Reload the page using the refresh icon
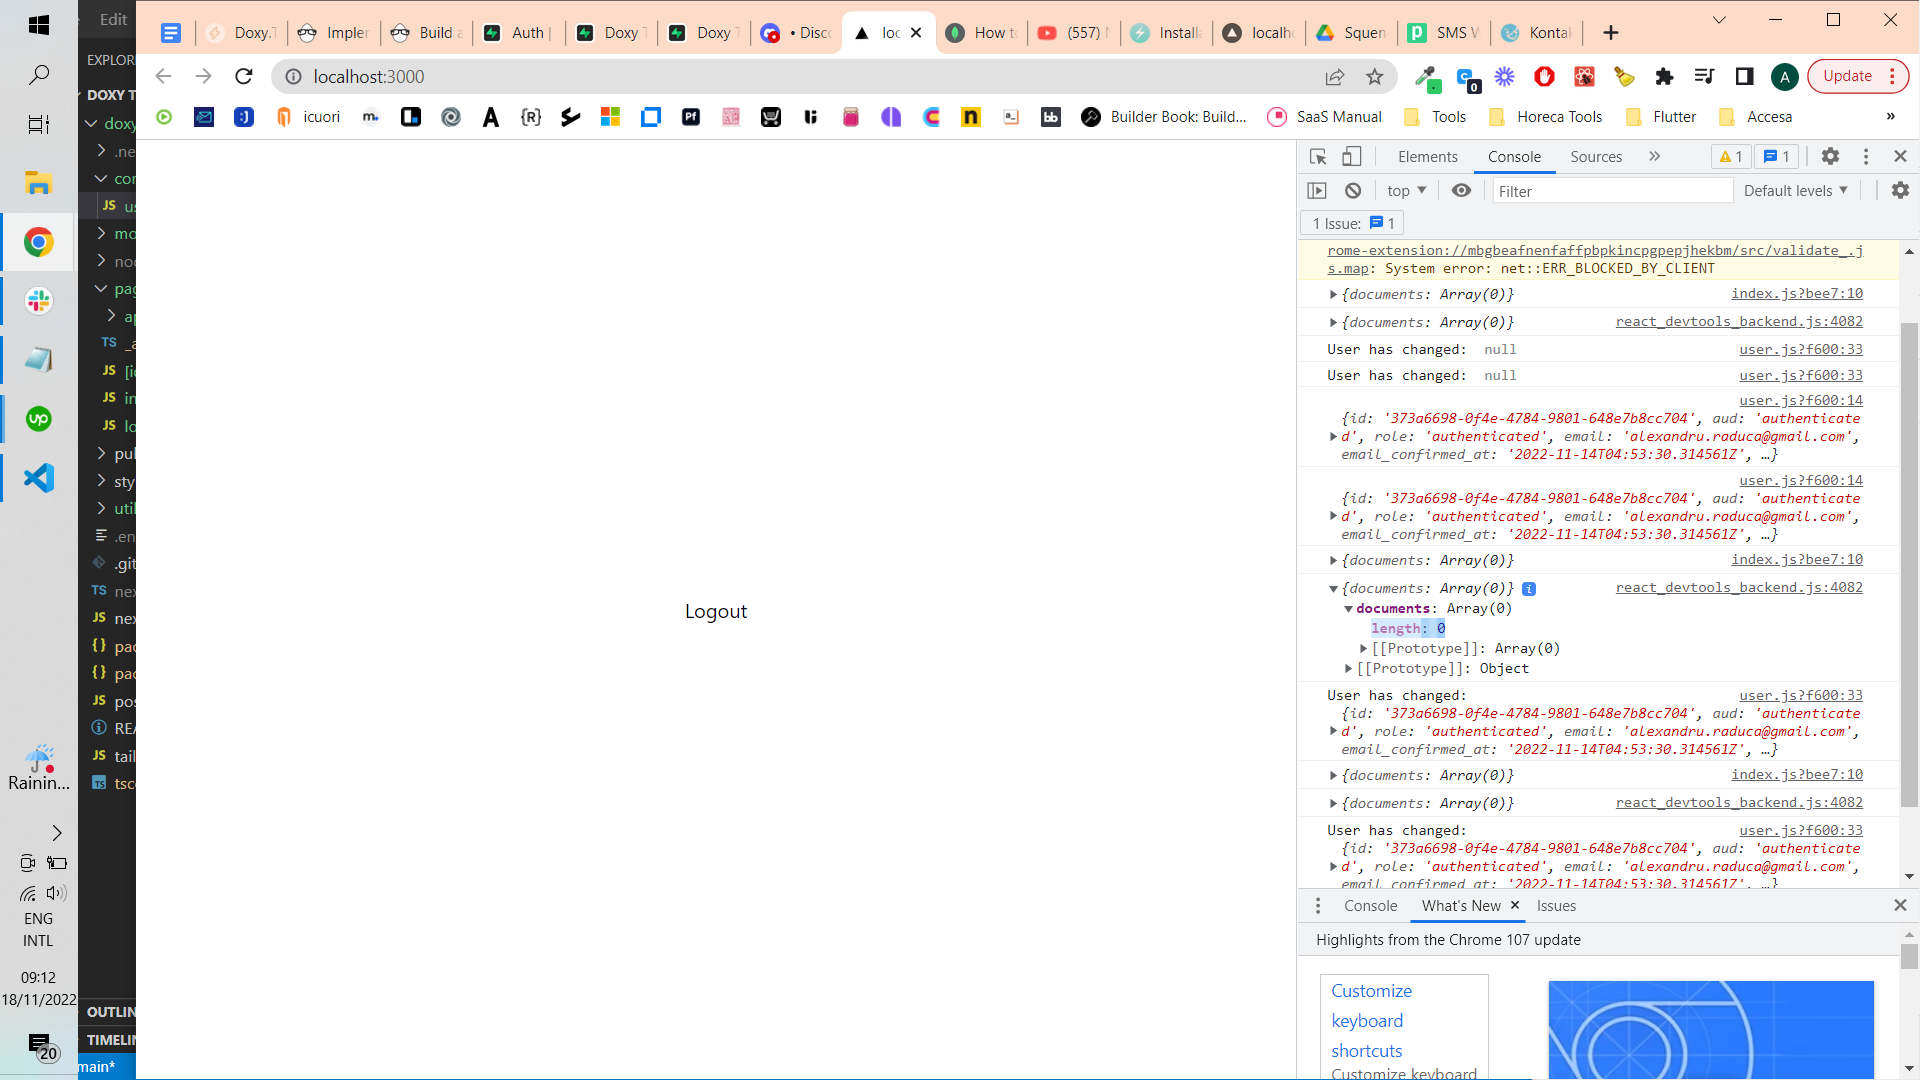The height and width of the screenshot is (1080, 1920). [x=243, y=77]
